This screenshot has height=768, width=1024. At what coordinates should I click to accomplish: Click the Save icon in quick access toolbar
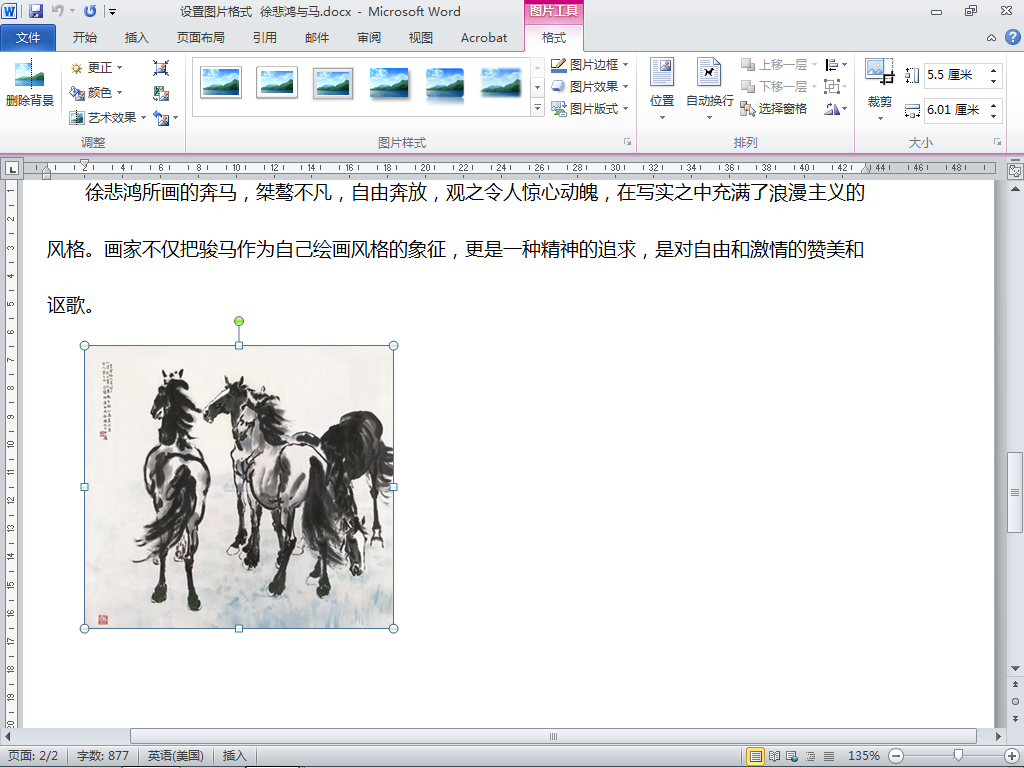coord(36,11)
